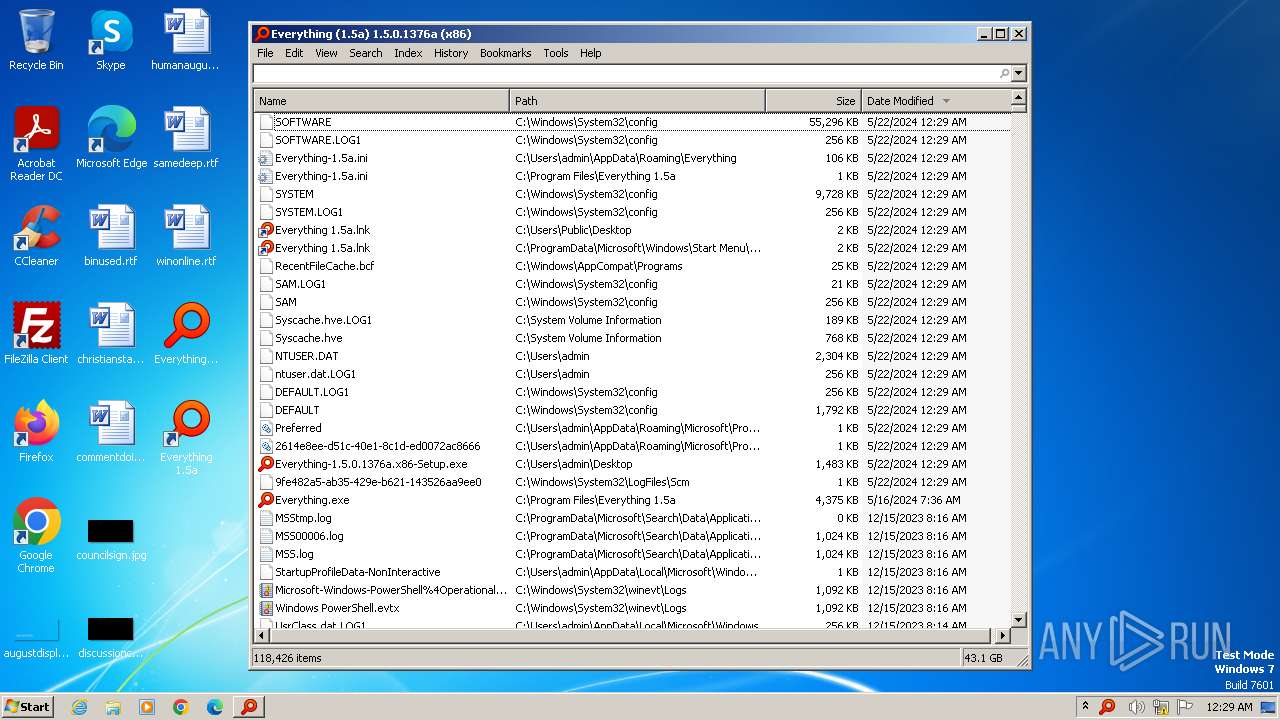Select the winonline.rtf desktop file
Viewport: 1280px width, 720px height.
coord(186,236)
